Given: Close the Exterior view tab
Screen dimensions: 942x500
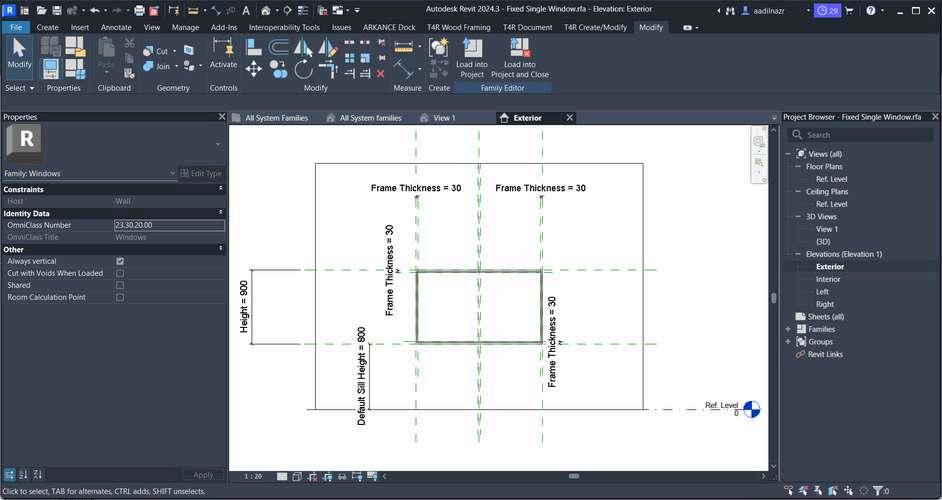Looking at the screenshot, I should [x=570, y=118].
